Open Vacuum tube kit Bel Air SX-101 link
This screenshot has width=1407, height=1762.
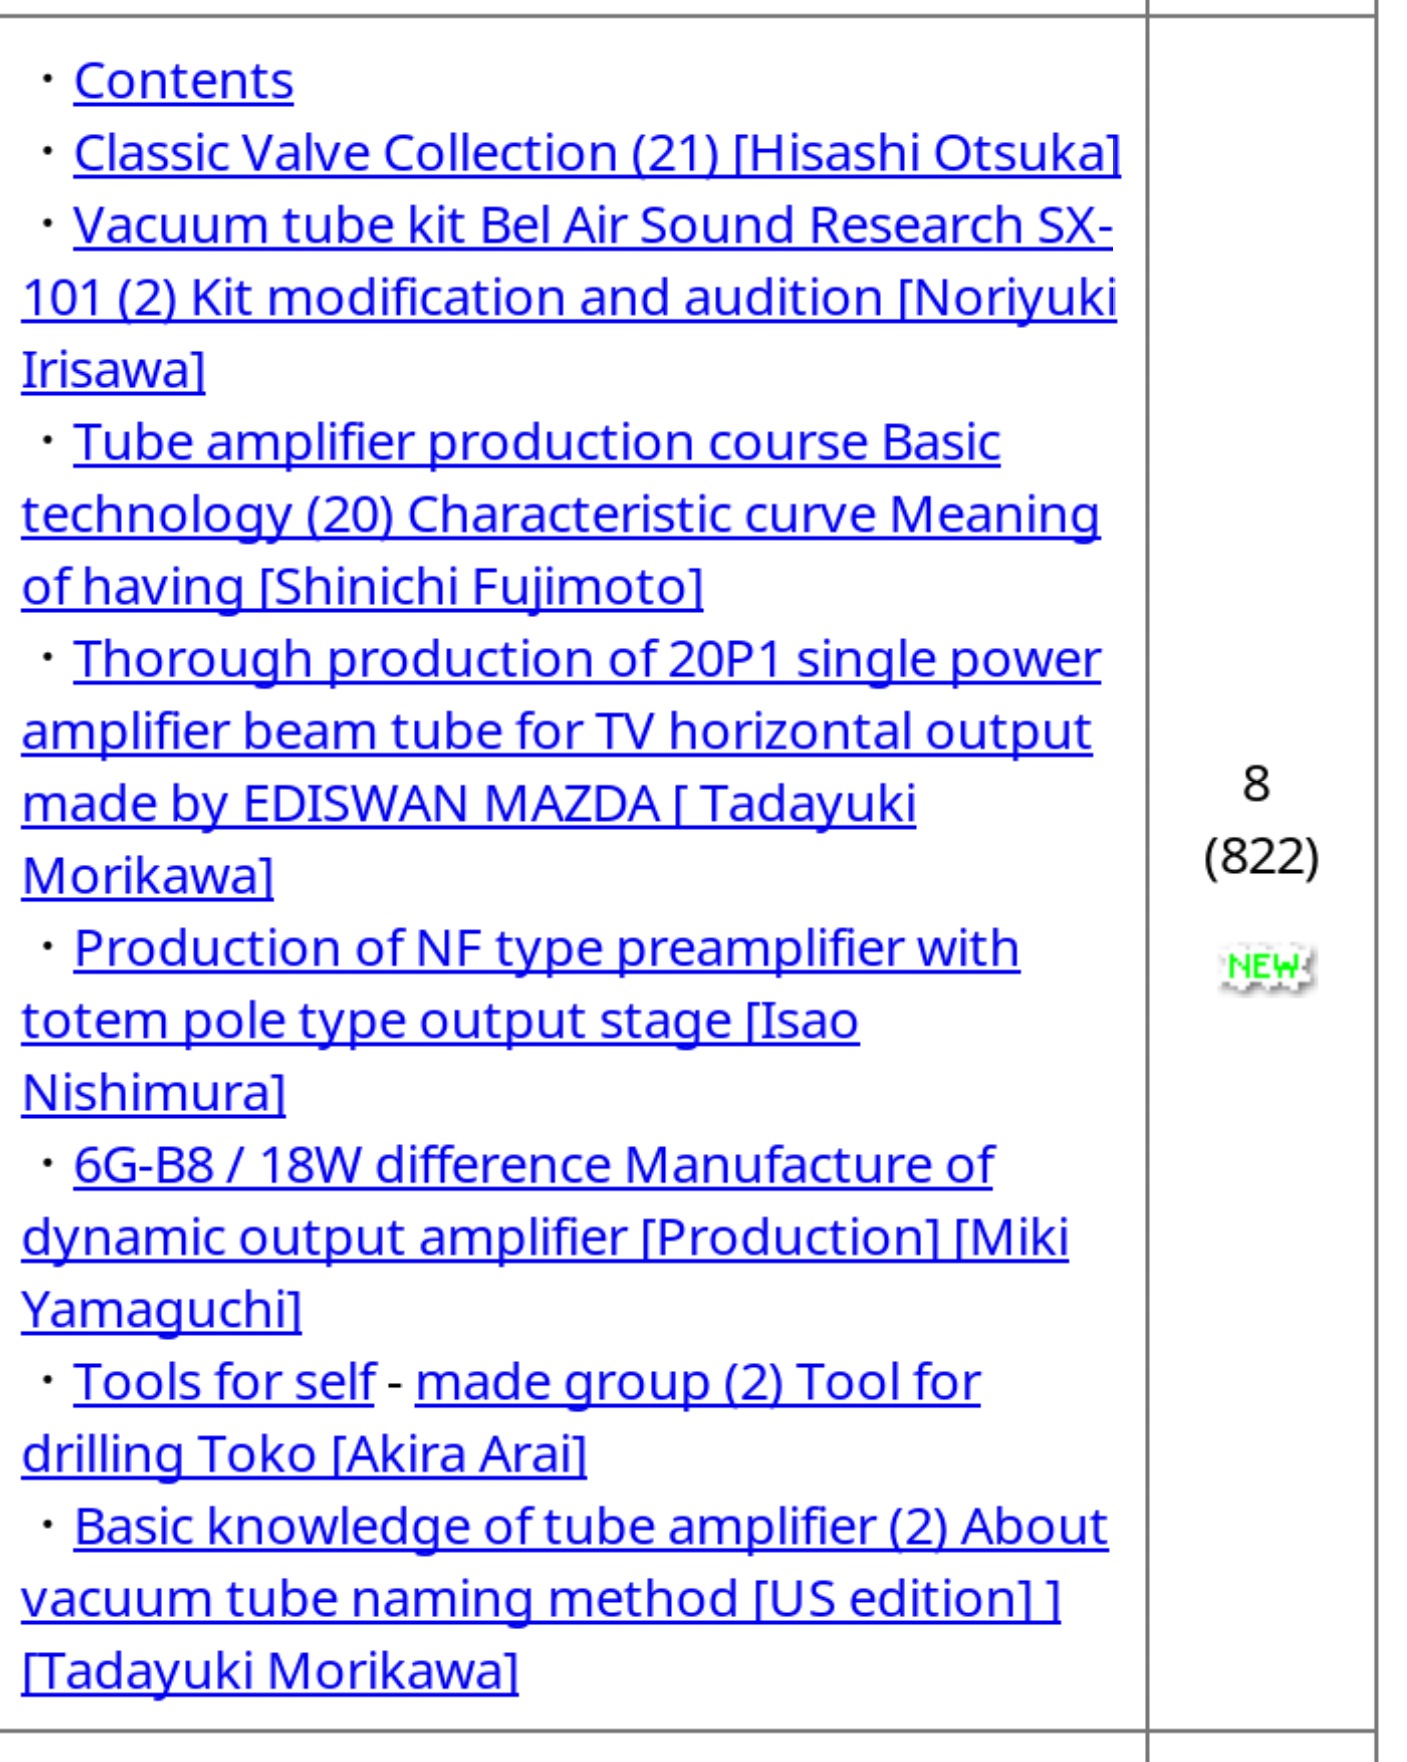592,225
